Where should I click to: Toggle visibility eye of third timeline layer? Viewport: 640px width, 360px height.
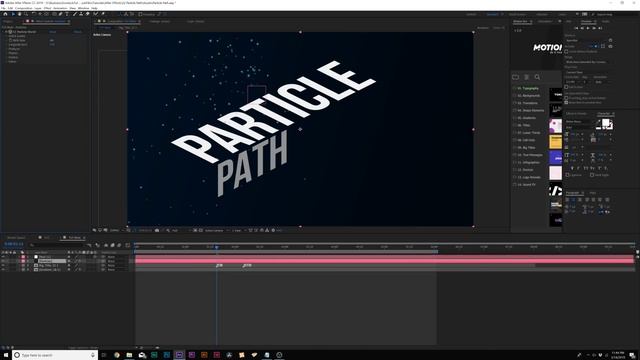(3, 265)
